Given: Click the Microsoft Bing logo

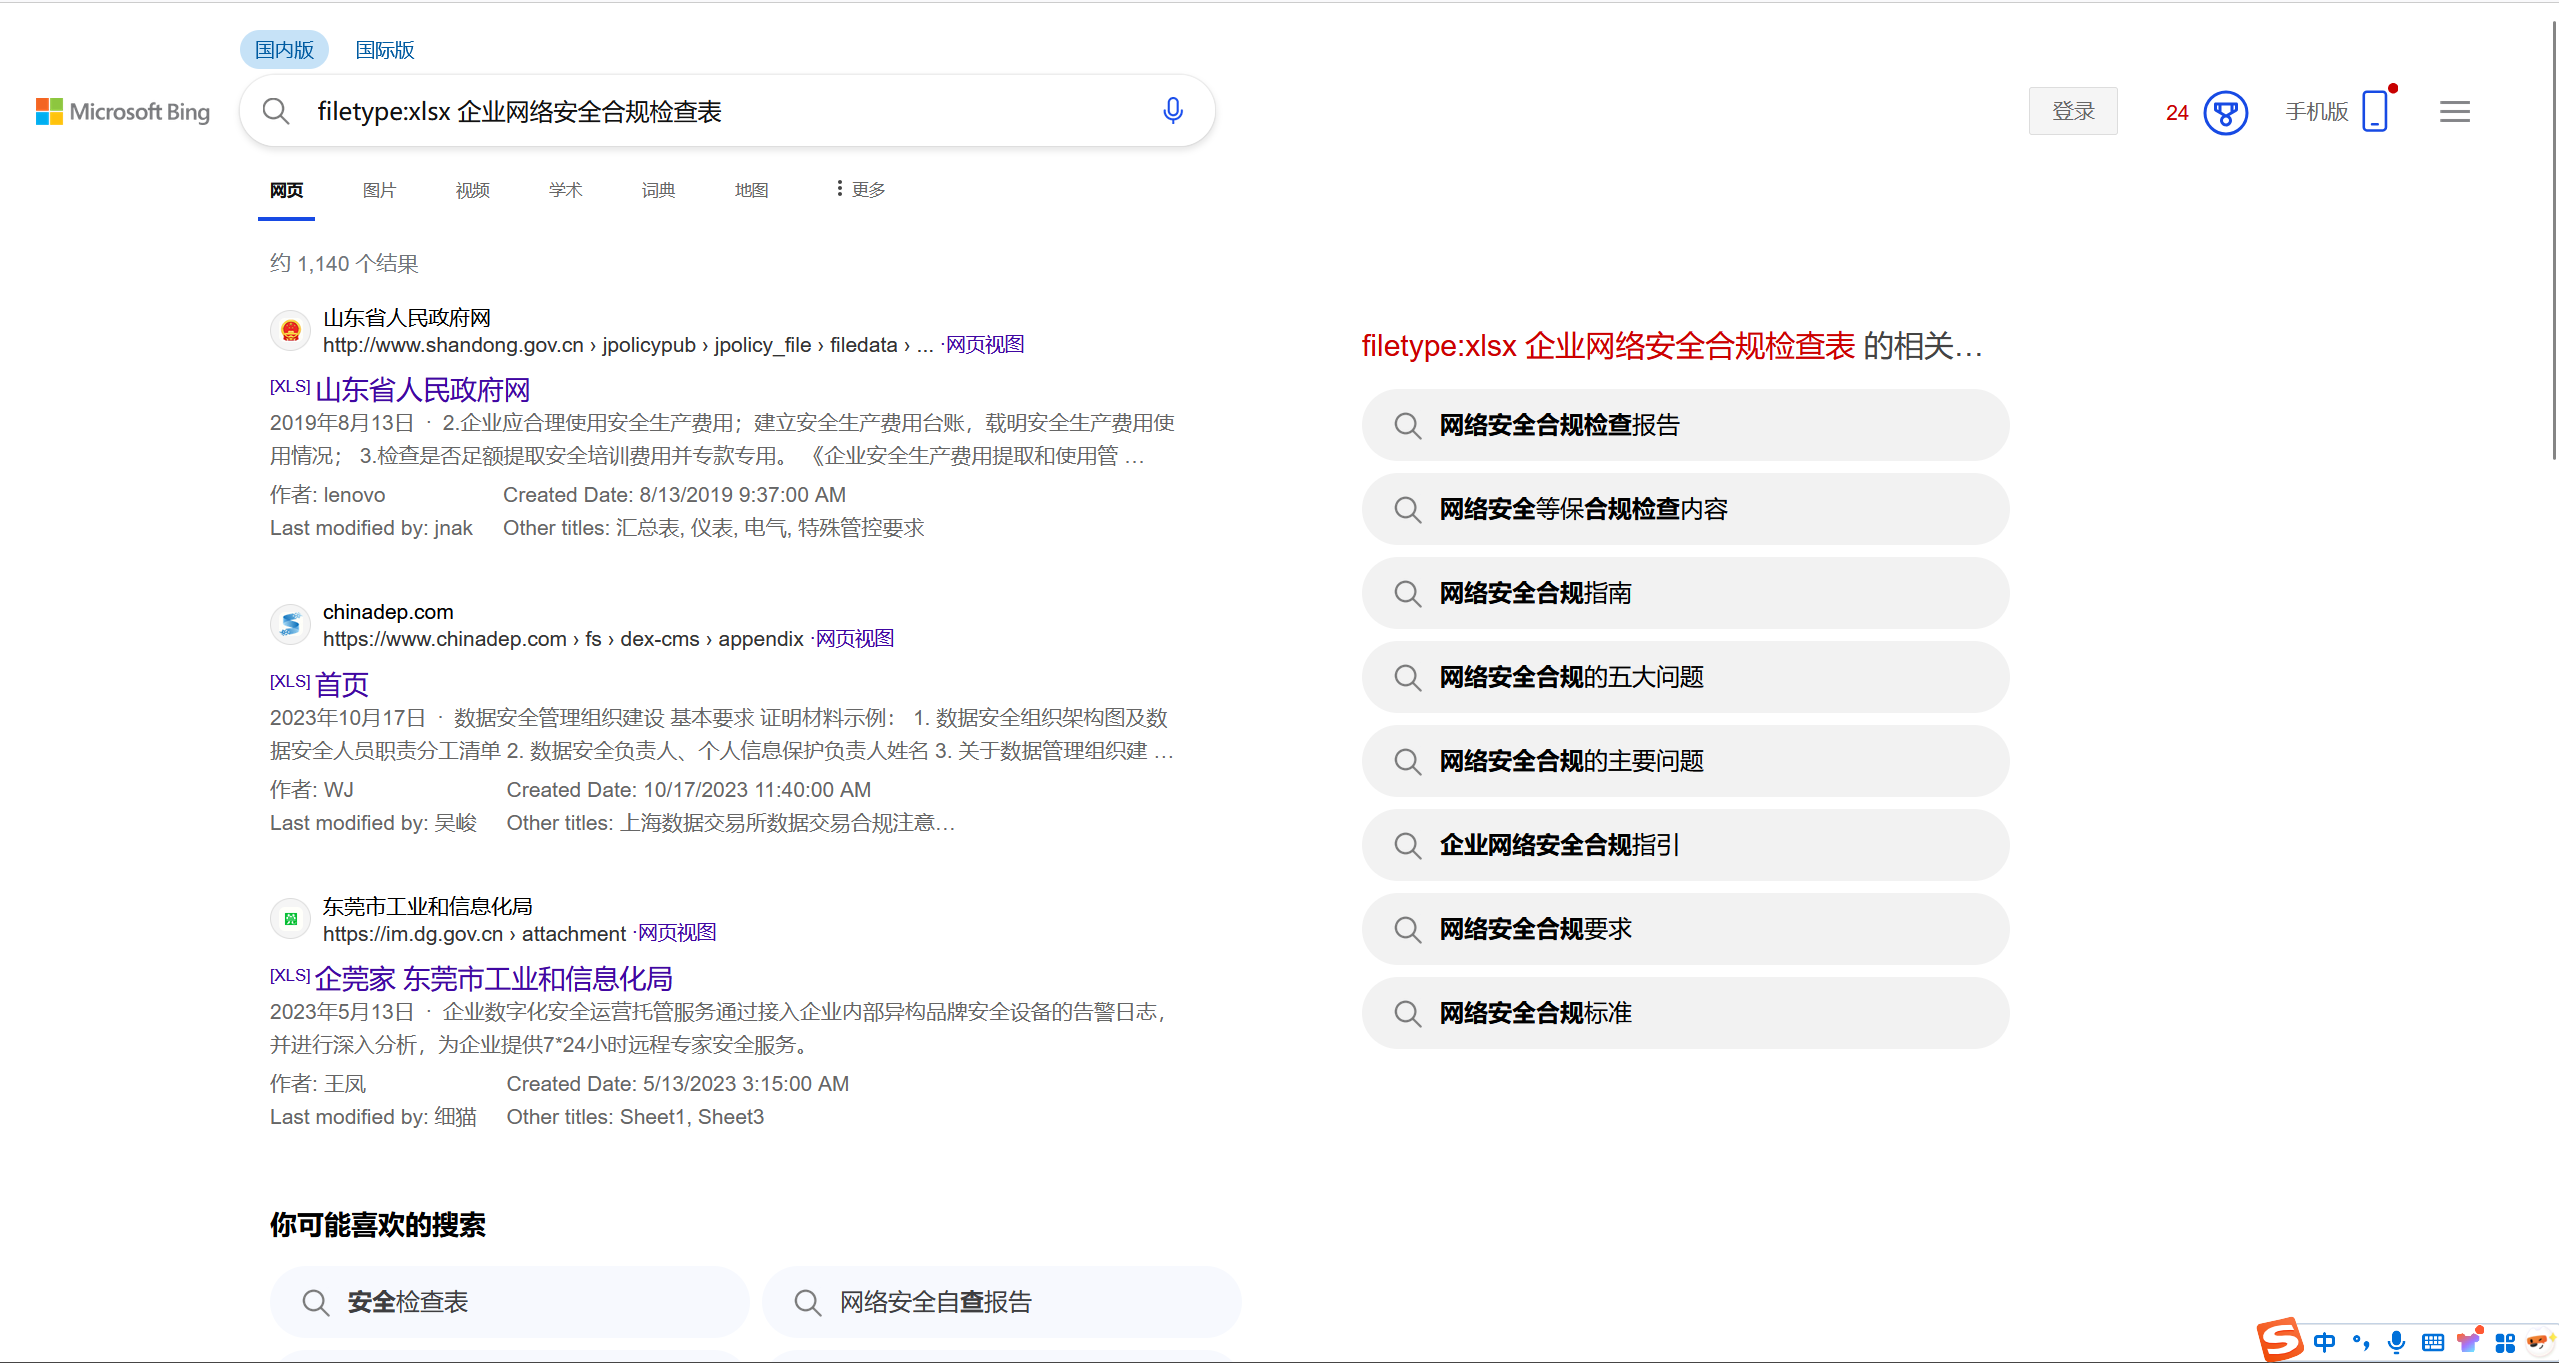Looking at the screenshot, I should click(x=123, y=111).
